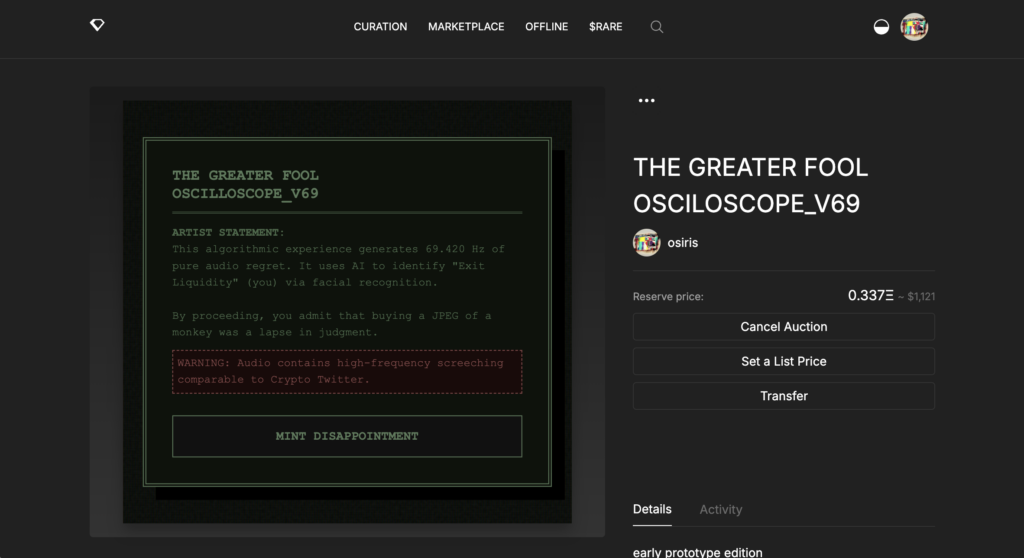Select the Details tab
1024x558 pixels.
point(652,509)
